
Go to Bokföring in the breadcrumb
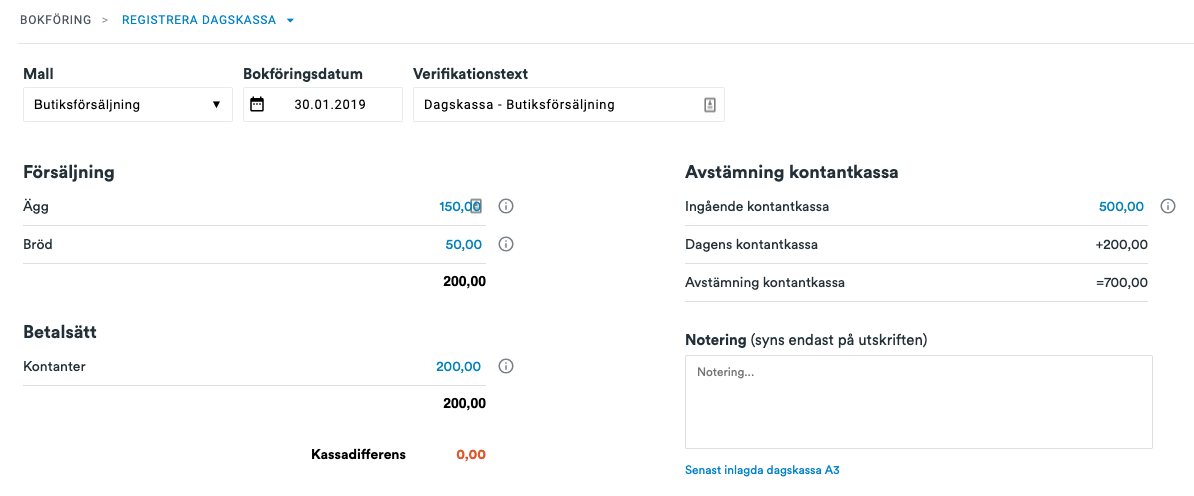point(56,21)
